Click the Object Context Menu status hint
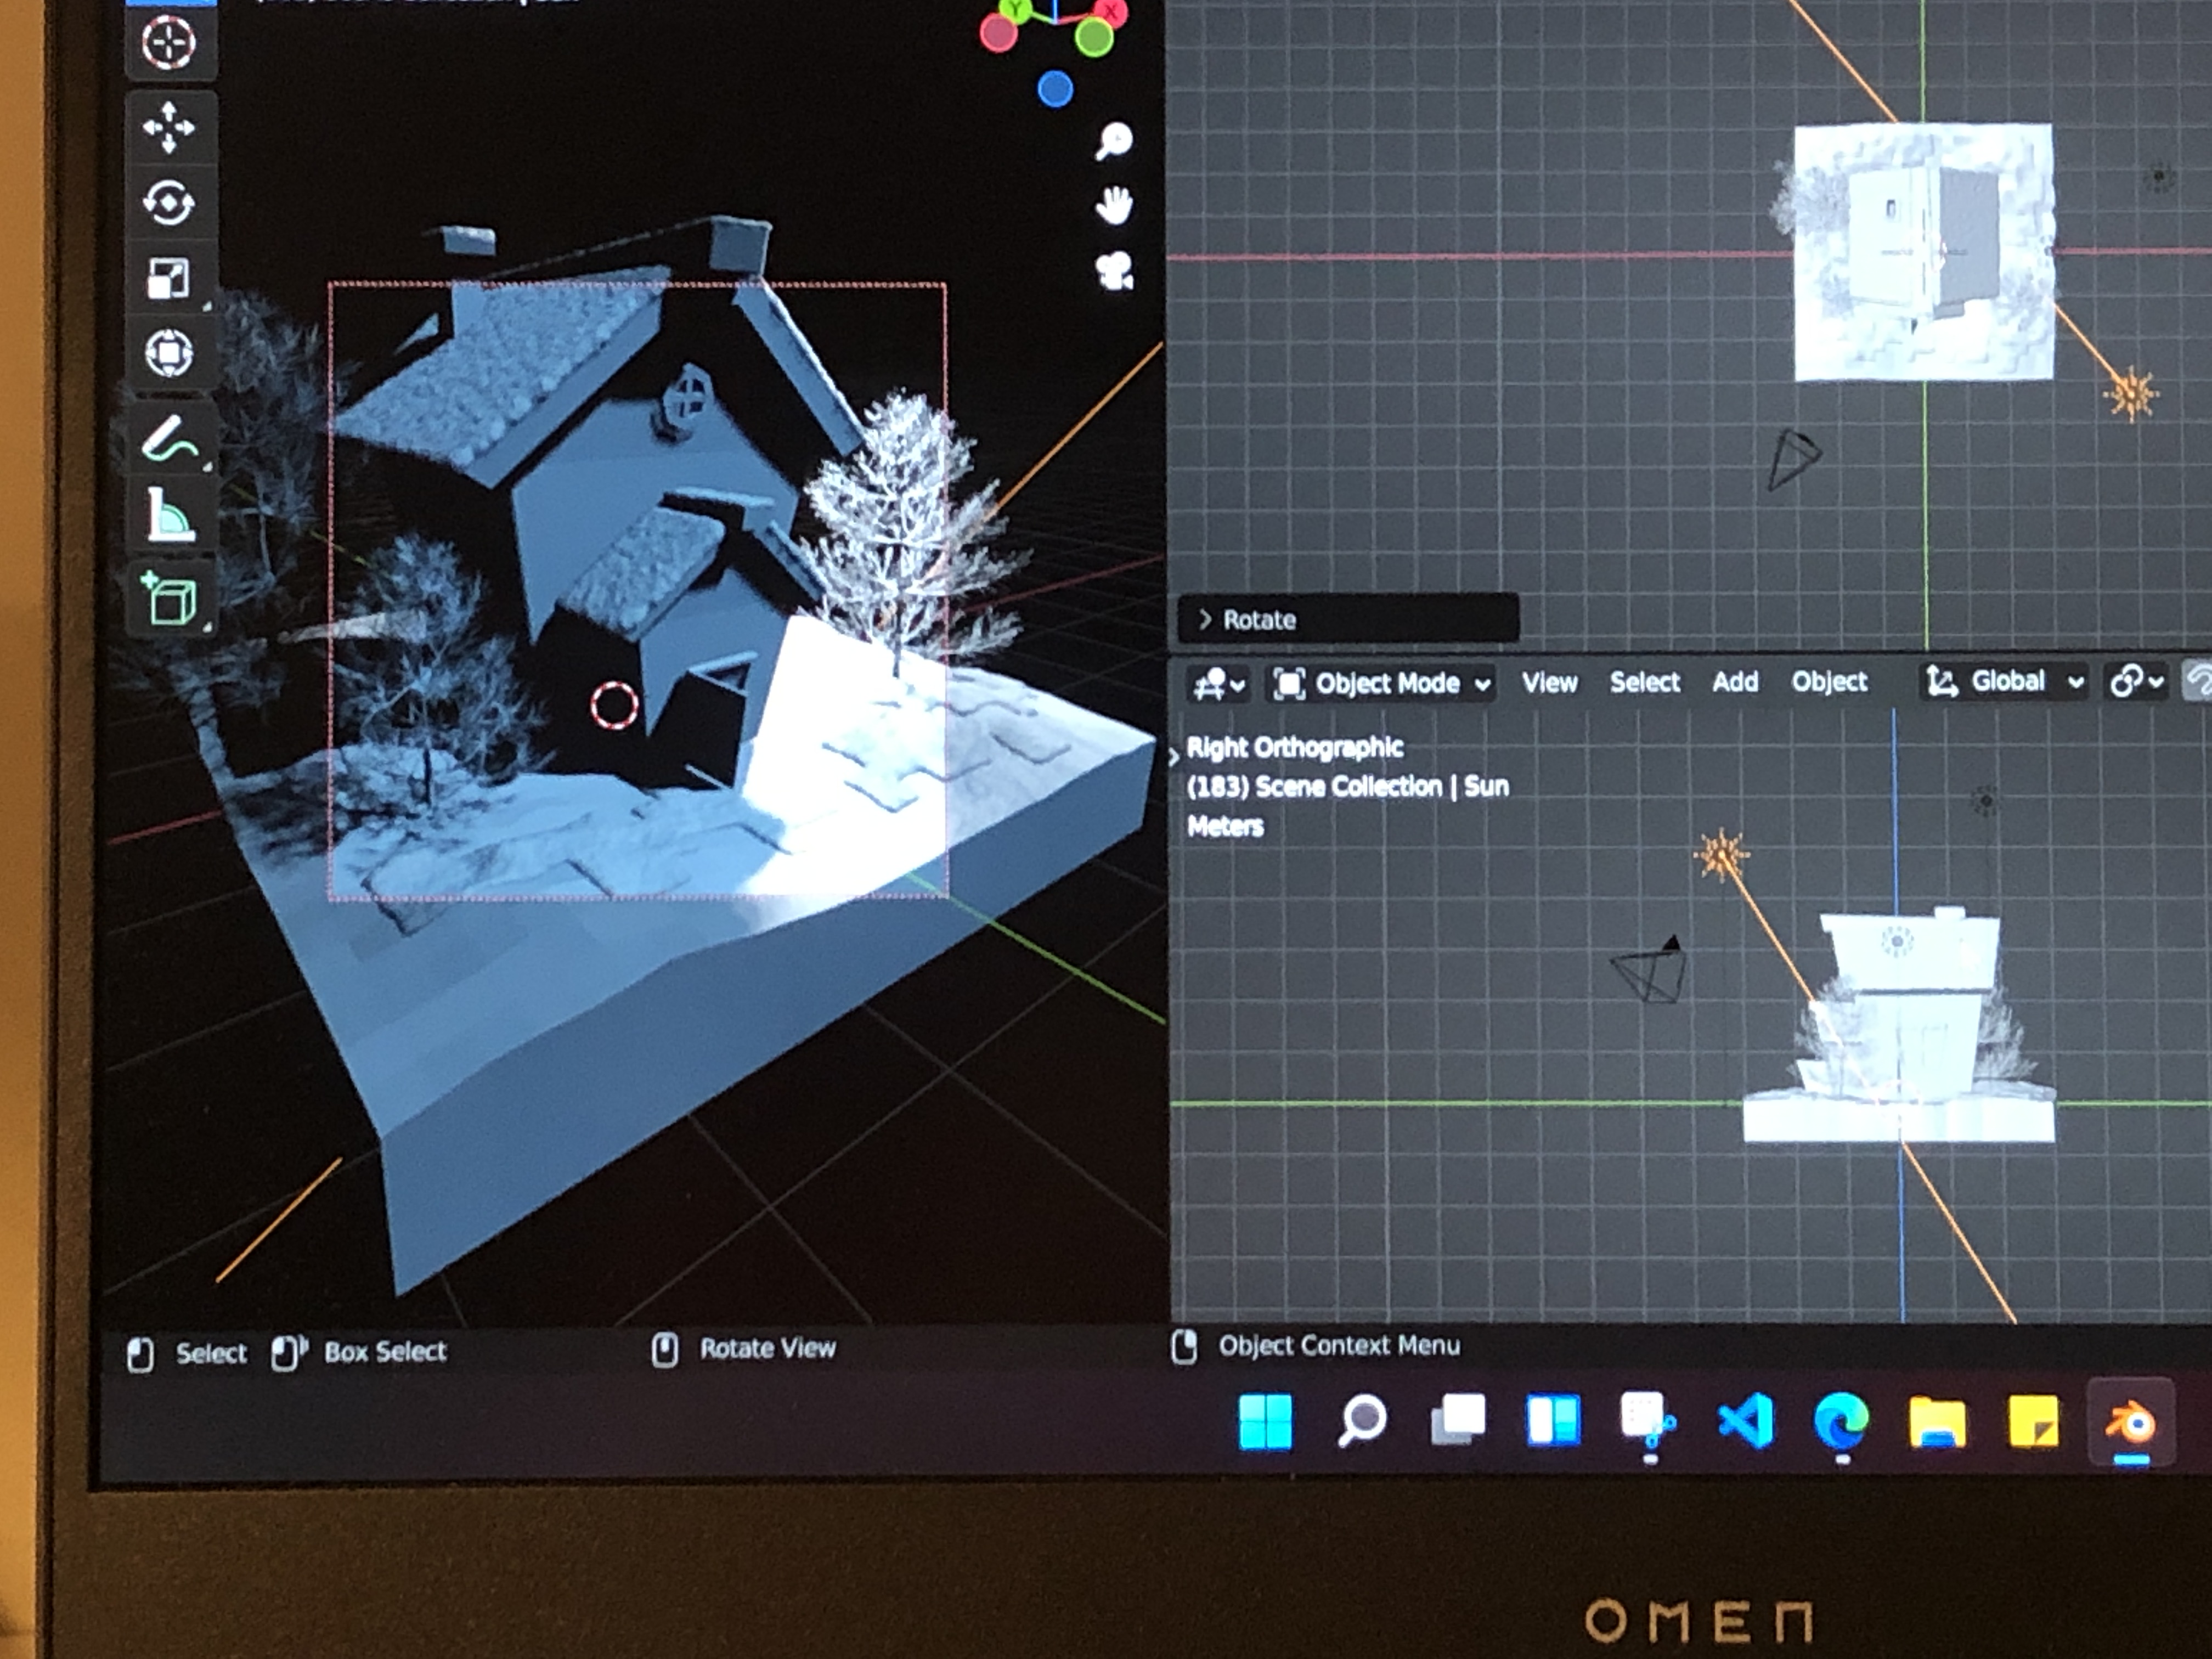 [1316, 1346]
